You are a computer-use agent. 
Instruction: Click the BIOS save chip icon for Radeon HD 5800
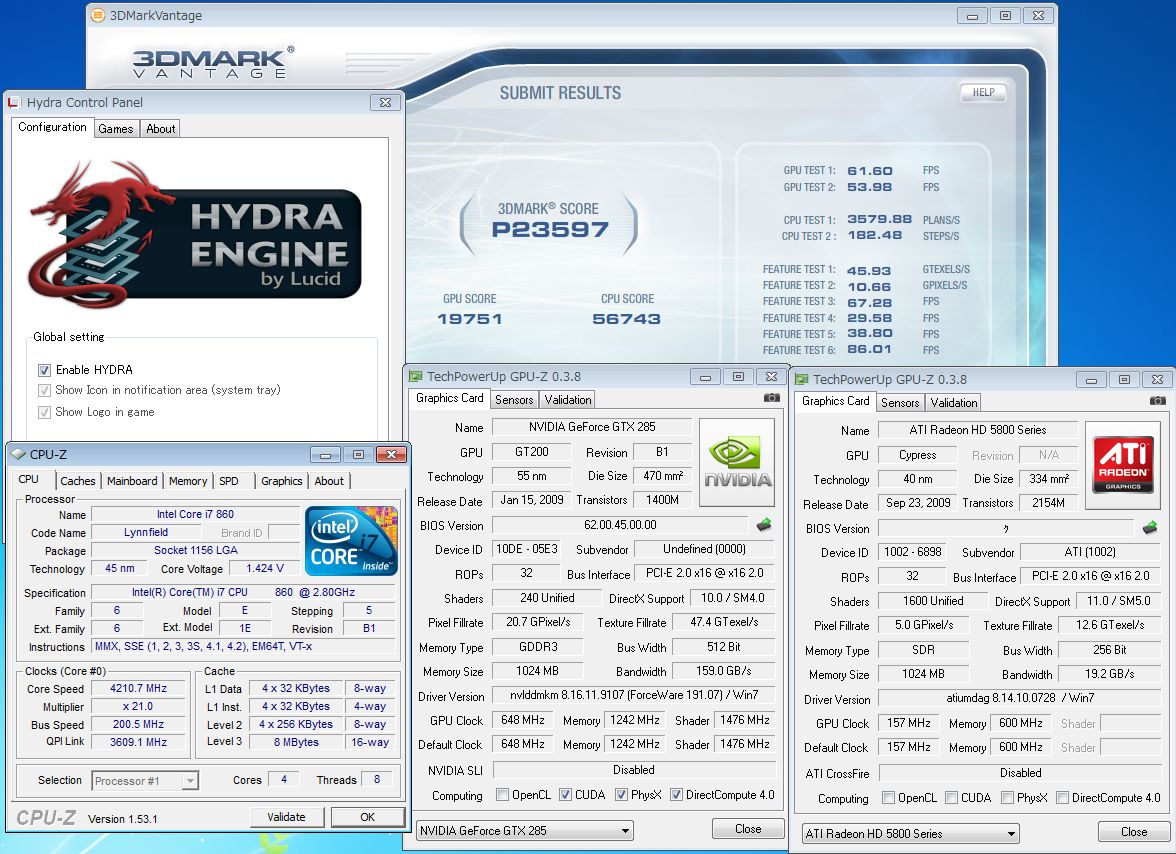click(1150, 527)
